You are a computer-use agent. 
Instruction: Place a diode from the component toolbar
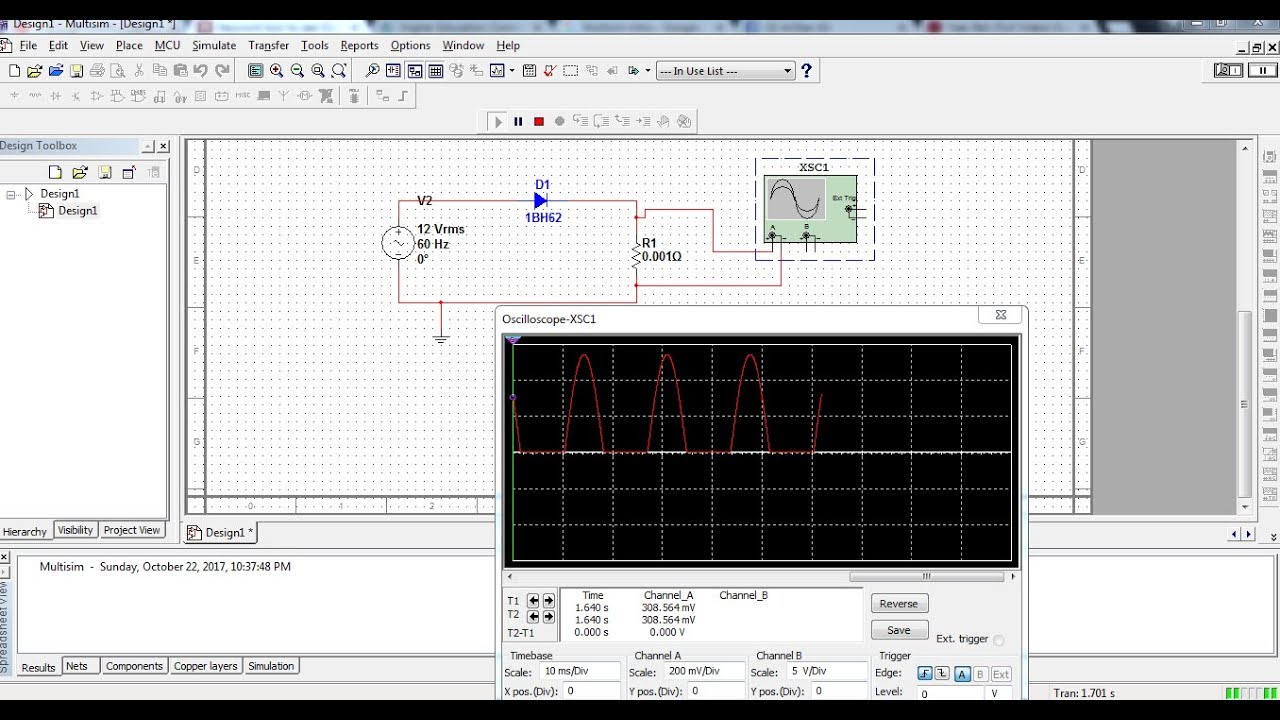click(56, 96)
